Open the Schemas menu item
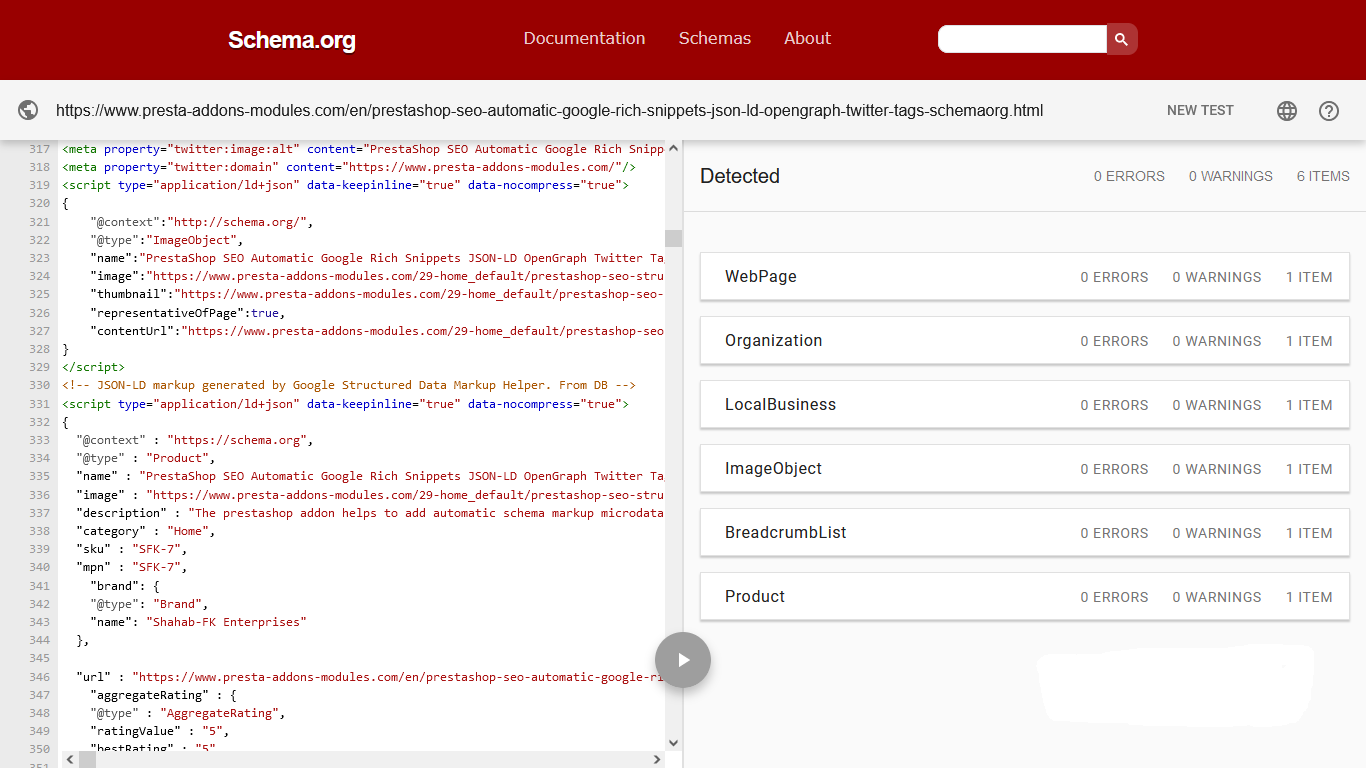The height and width of the screenshot is (768, 1366). [715, 38]
